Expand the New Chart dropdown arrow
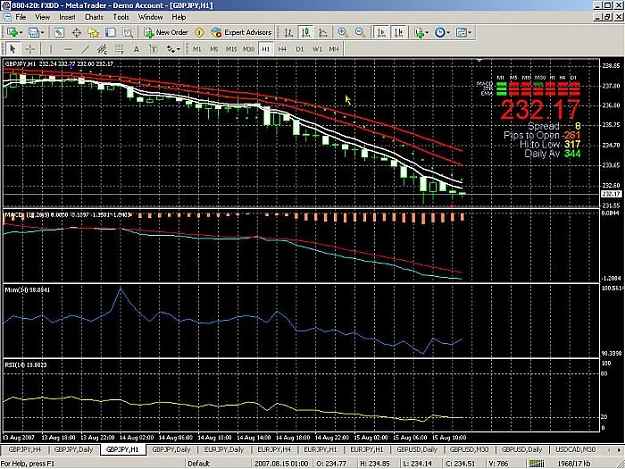Viewport: 625px width, 469px height. pos(21,32)
